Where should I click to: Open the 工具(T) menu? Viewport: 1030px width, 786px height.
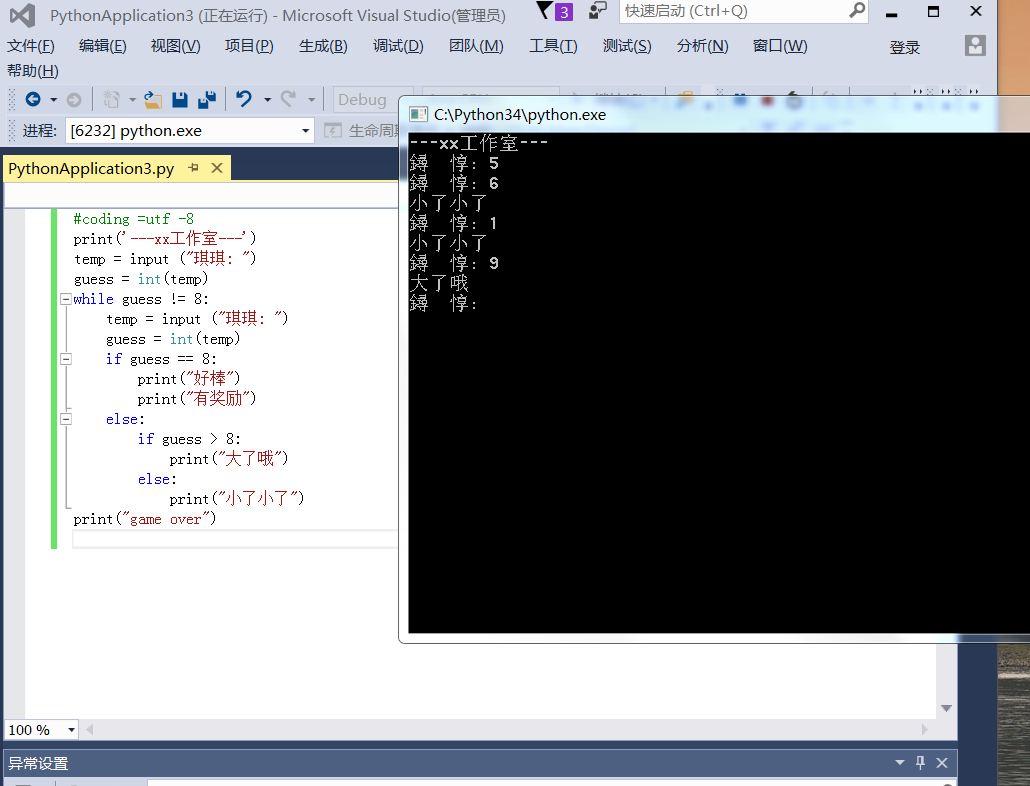tap(553, 46)
